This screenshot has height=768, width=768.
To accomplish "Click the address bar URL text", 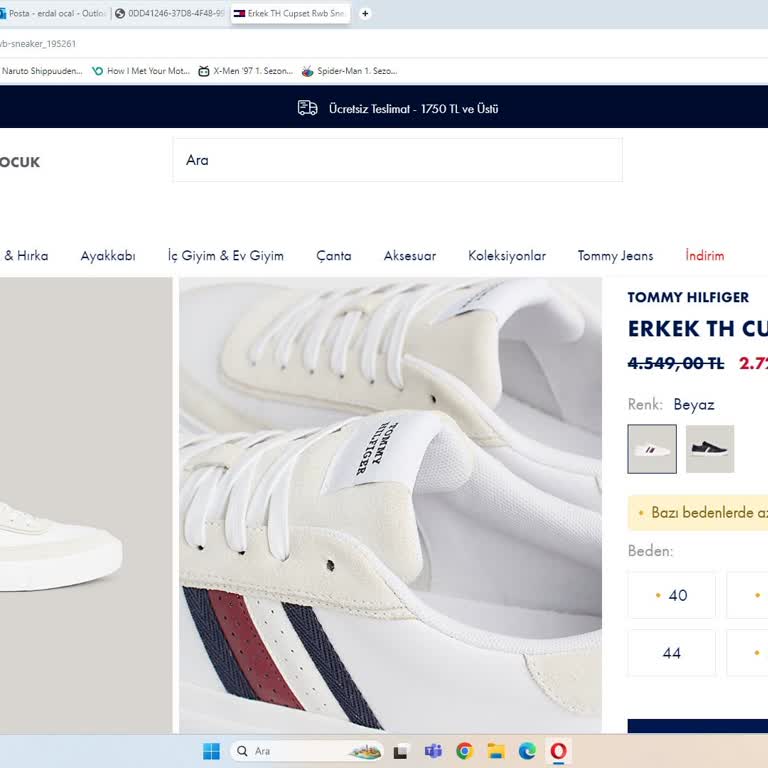I will [x=38, y=44].
